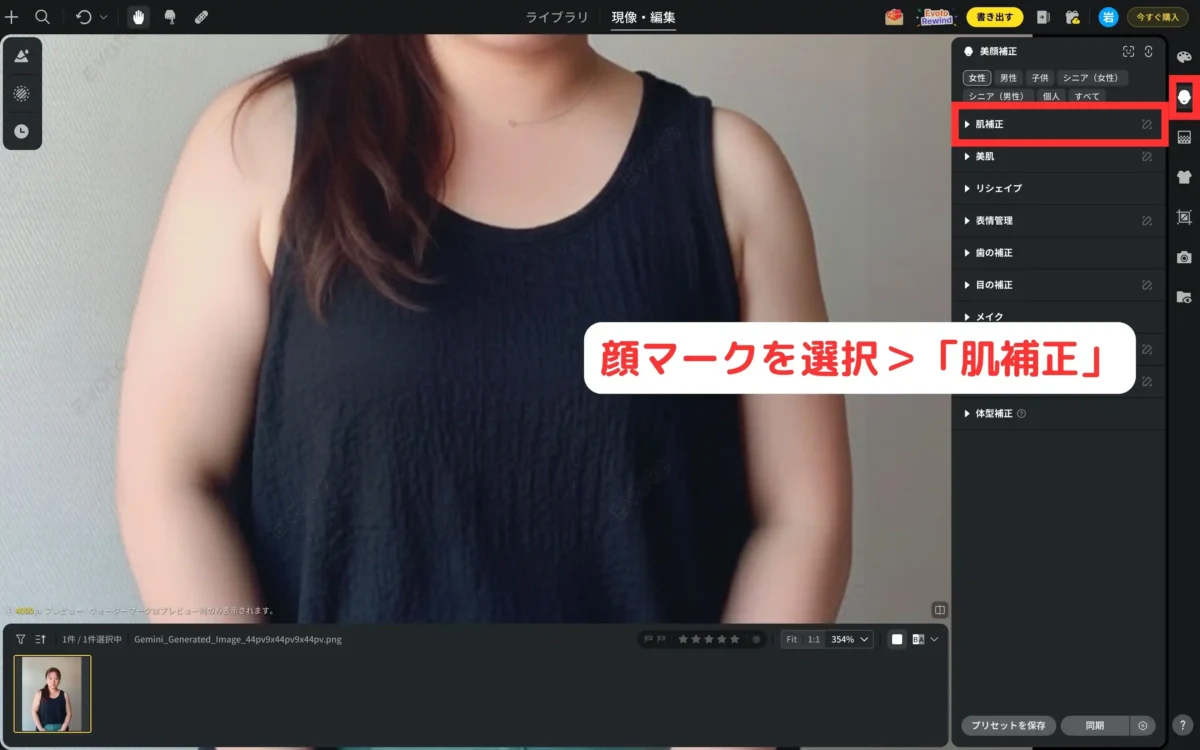Click the 同期 sync button

coord(1094,726)
